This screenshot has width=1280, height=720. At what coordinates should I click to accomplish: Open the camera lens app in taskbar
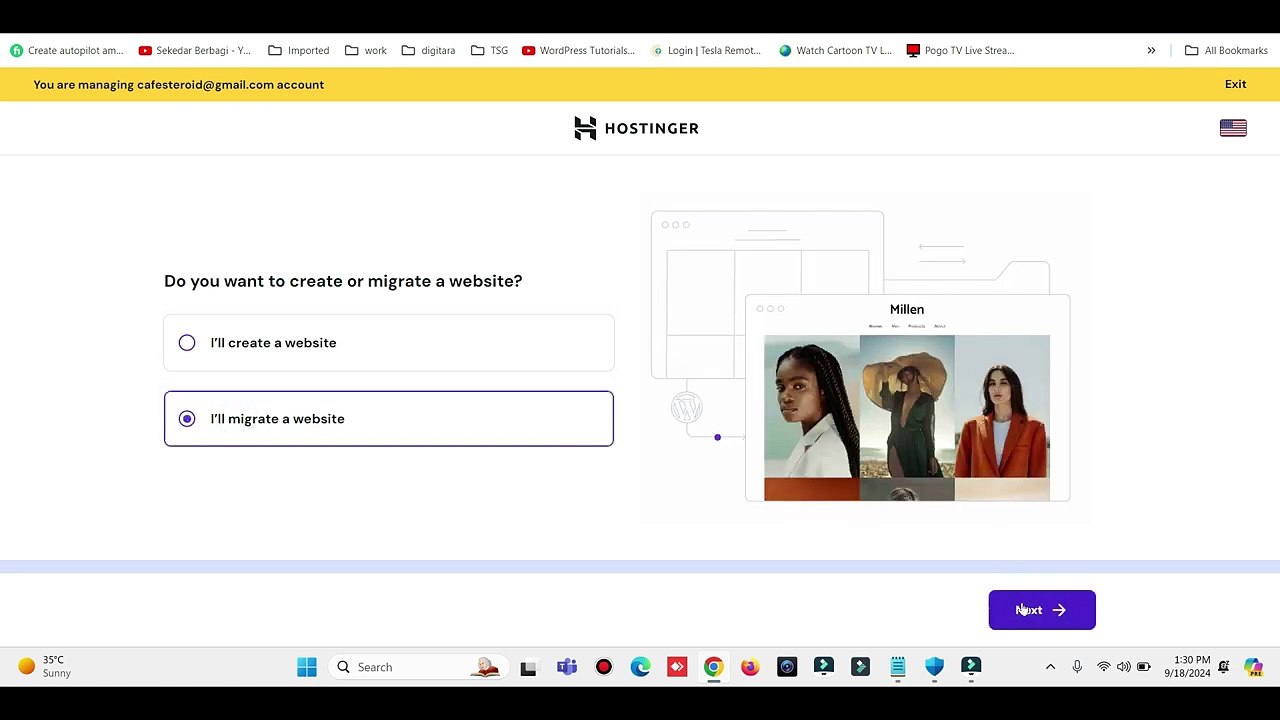(x=787, y=667)
